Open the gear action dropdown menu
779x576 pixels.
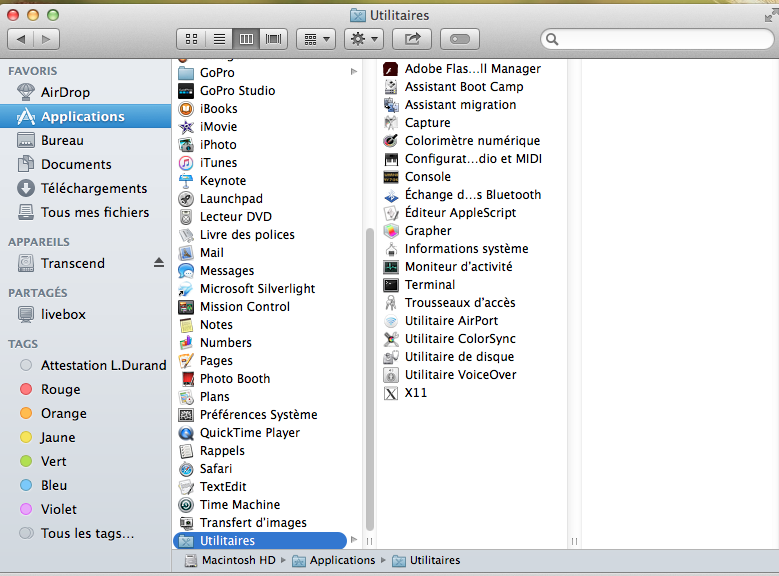[363, 39]
